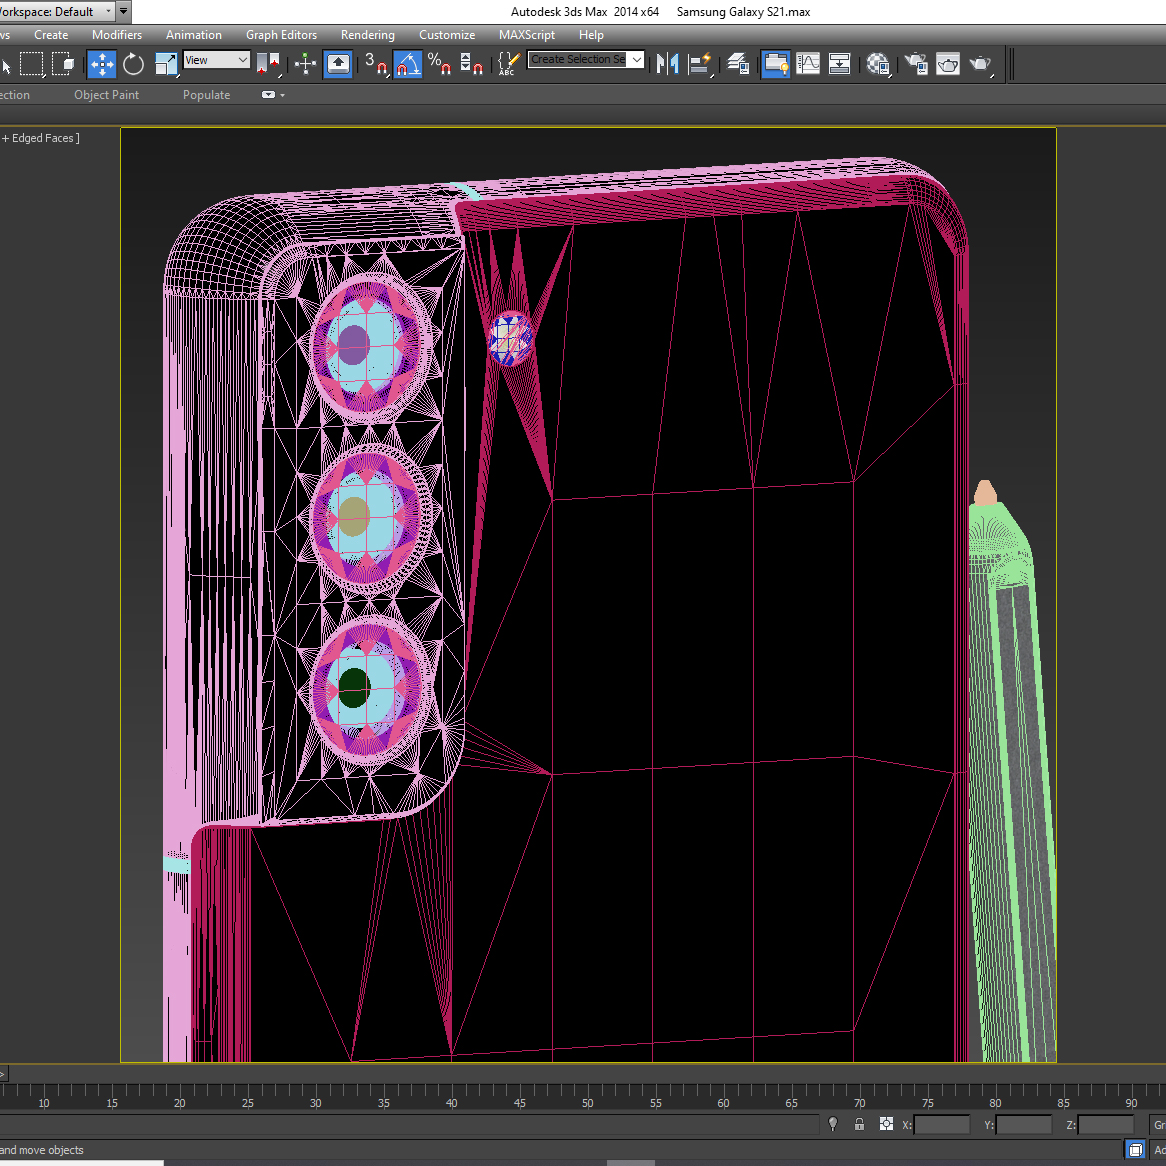Click the Populate ribbon tab

click(206, 95)
